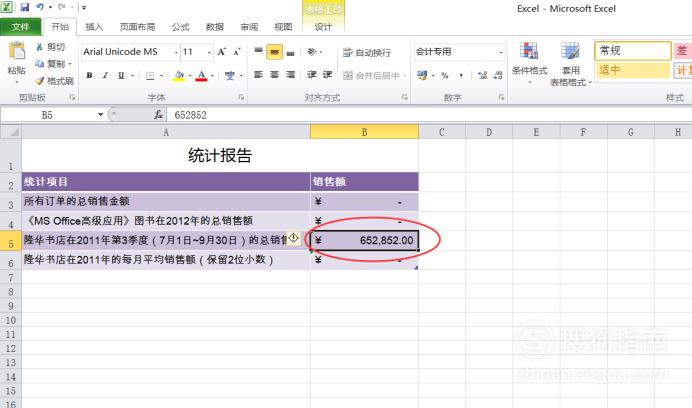This screenshot has width=692, height=408.
Task: Click Merge and Center (合并后居中)
Action: (372, 76)
